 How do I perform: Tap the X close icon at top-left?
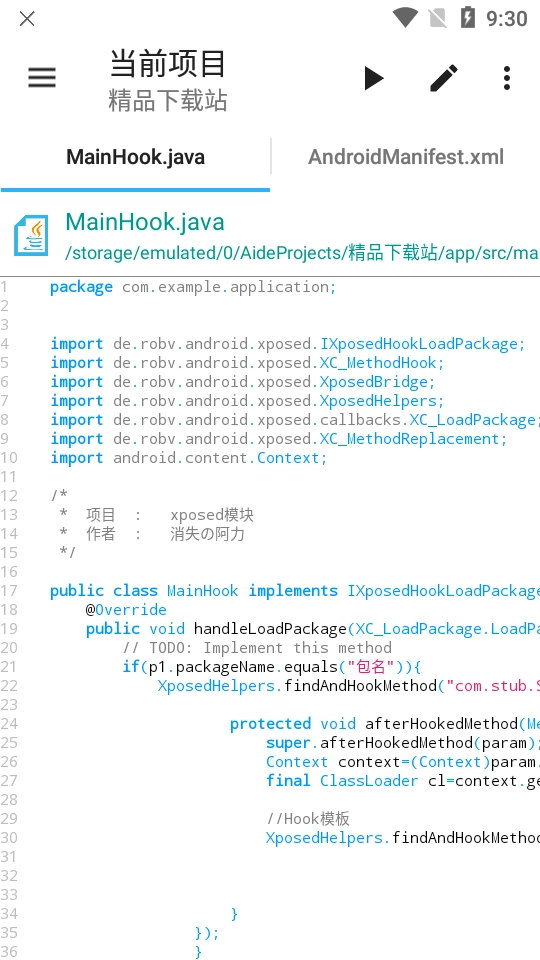[27, 18]
